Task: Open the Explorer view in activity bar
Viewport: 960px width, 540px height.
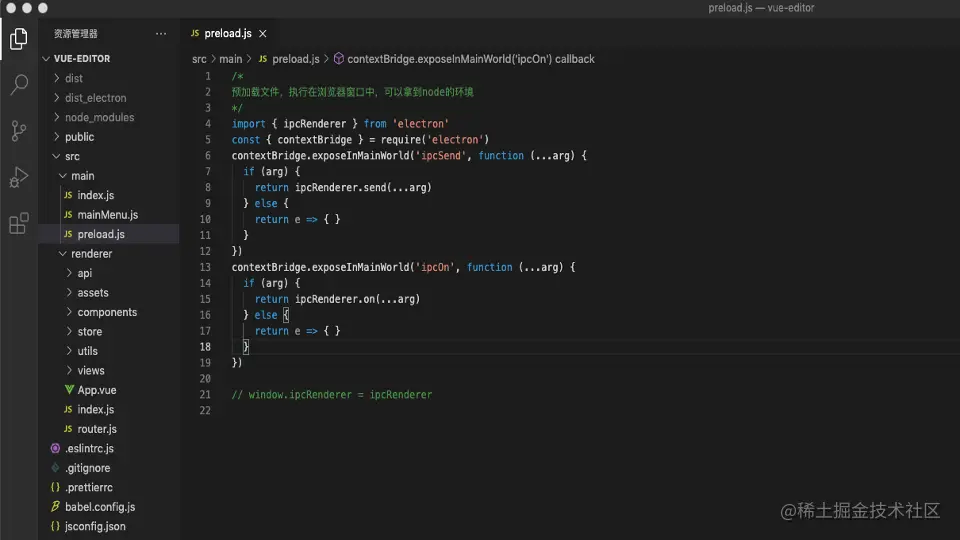Action: click(19, 39)
